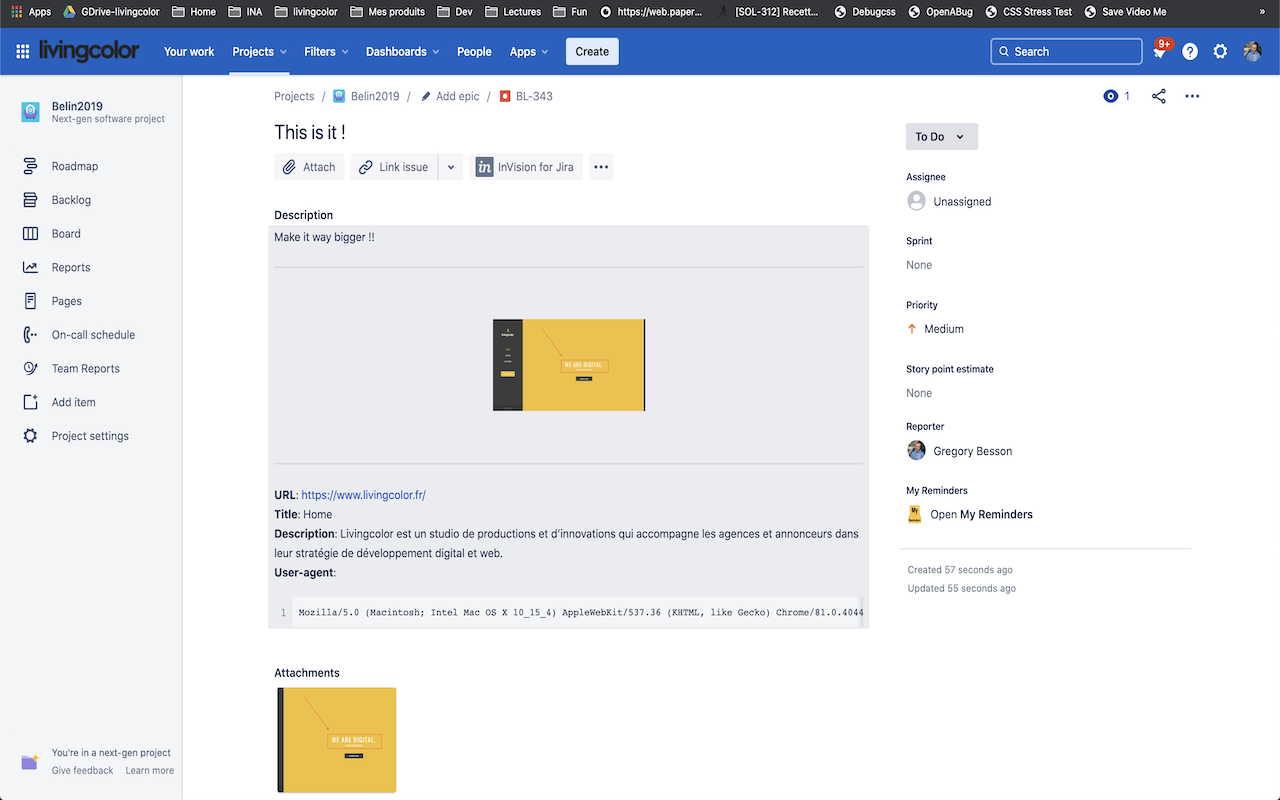Open issue actions three-dot menu

click(x=1192, y=96)
